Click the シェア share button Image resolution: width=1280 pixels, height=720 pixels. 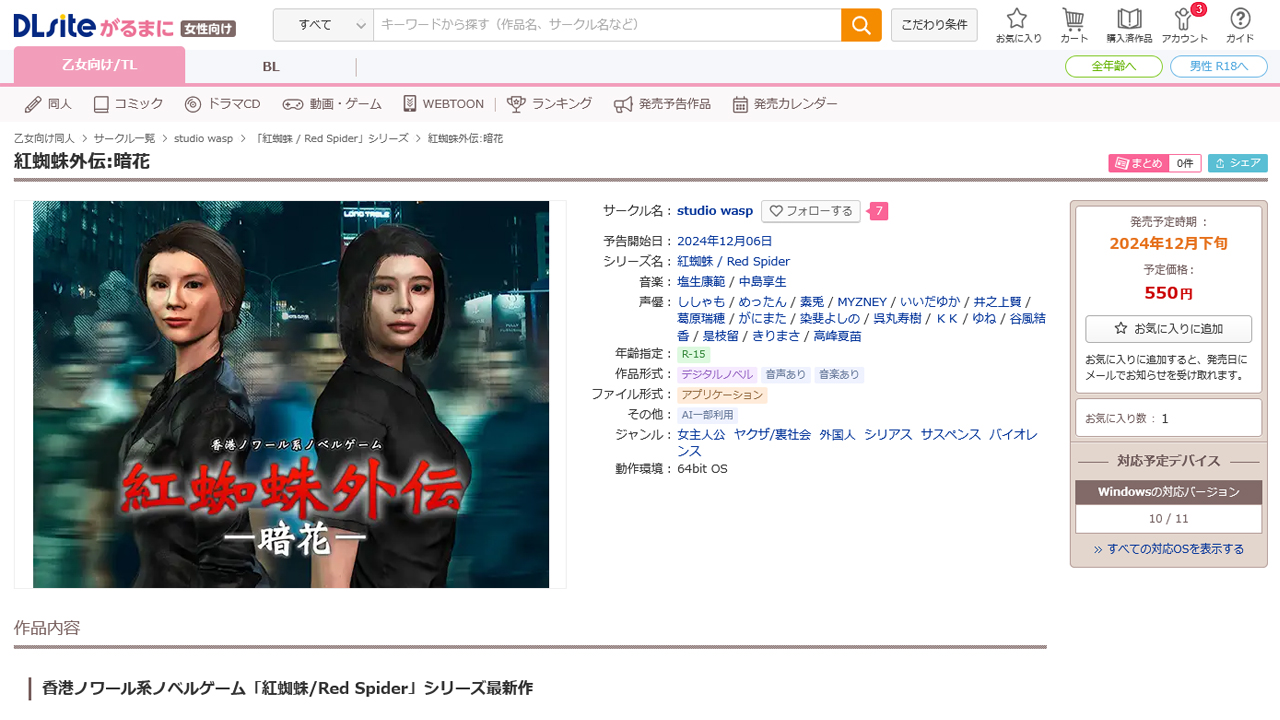pos(1238,163)
